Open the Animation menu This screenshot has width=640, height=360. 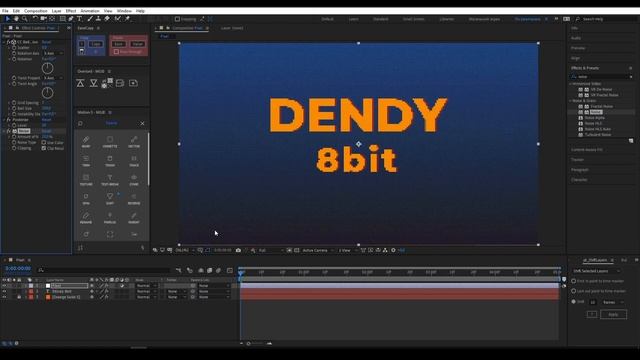(x=90, y=11)
